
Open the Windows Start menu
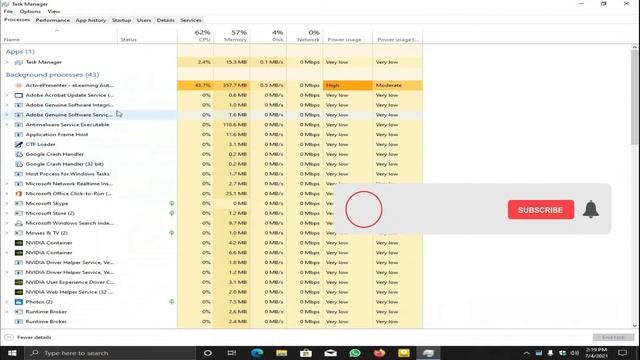tap(12, 353)
